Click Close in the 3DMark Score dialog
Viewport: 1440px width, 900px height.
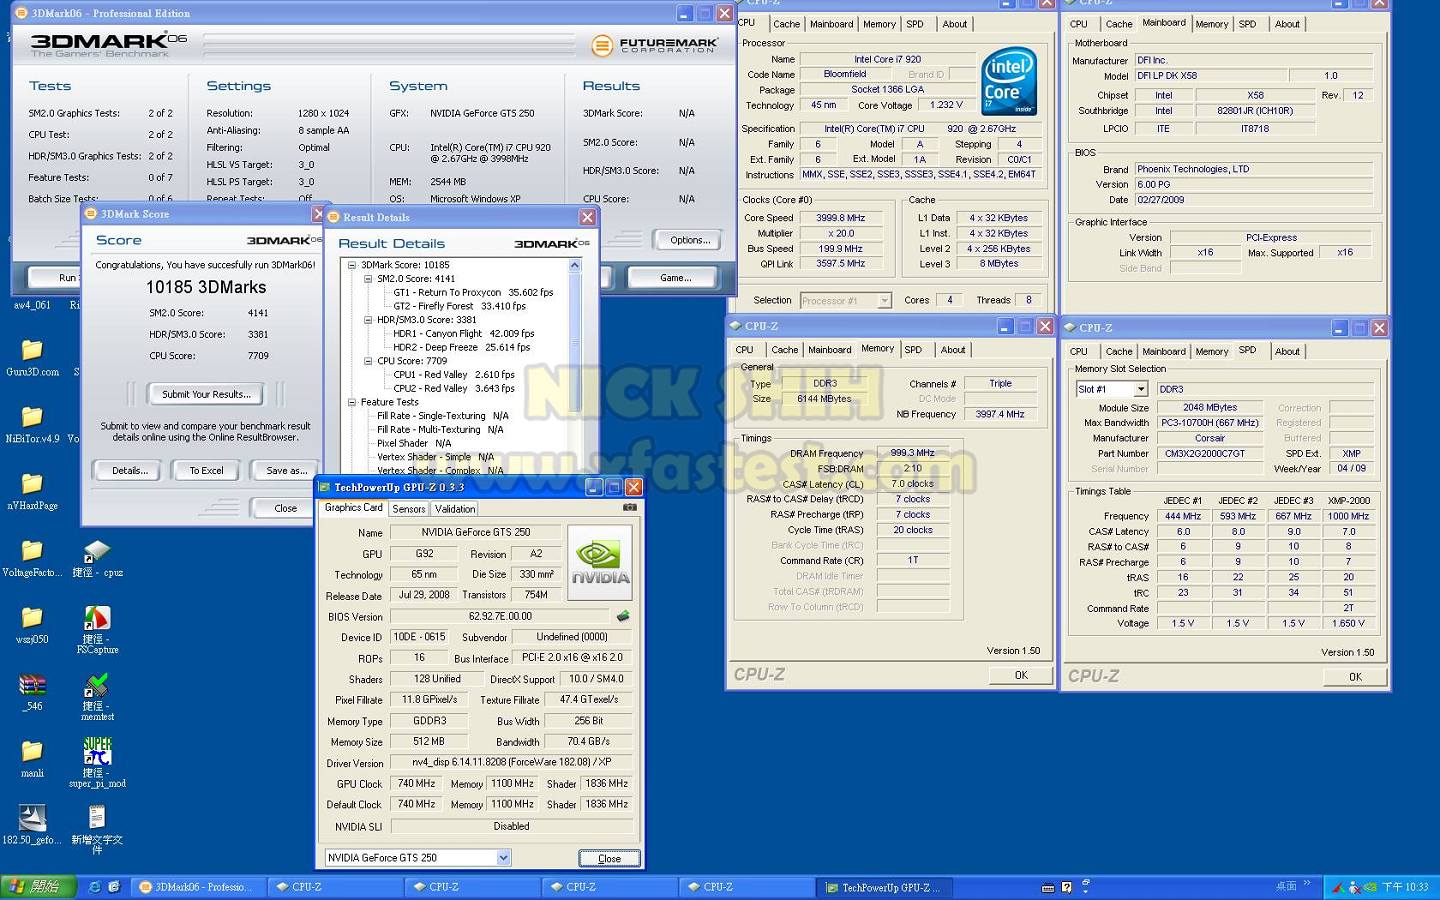(286, 508)
